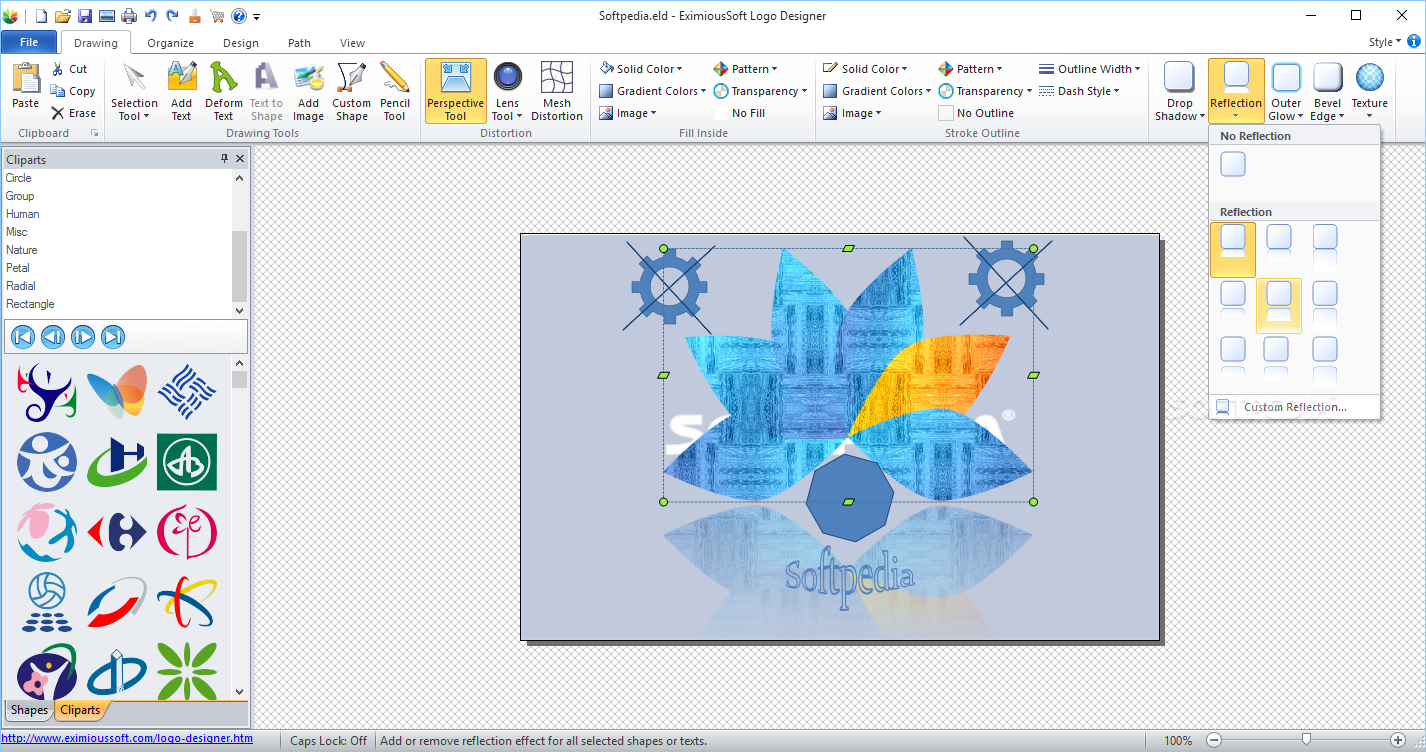Viewport: 1426px width, 752px height.
Task: Open the File menu
Action: [29, 42]
